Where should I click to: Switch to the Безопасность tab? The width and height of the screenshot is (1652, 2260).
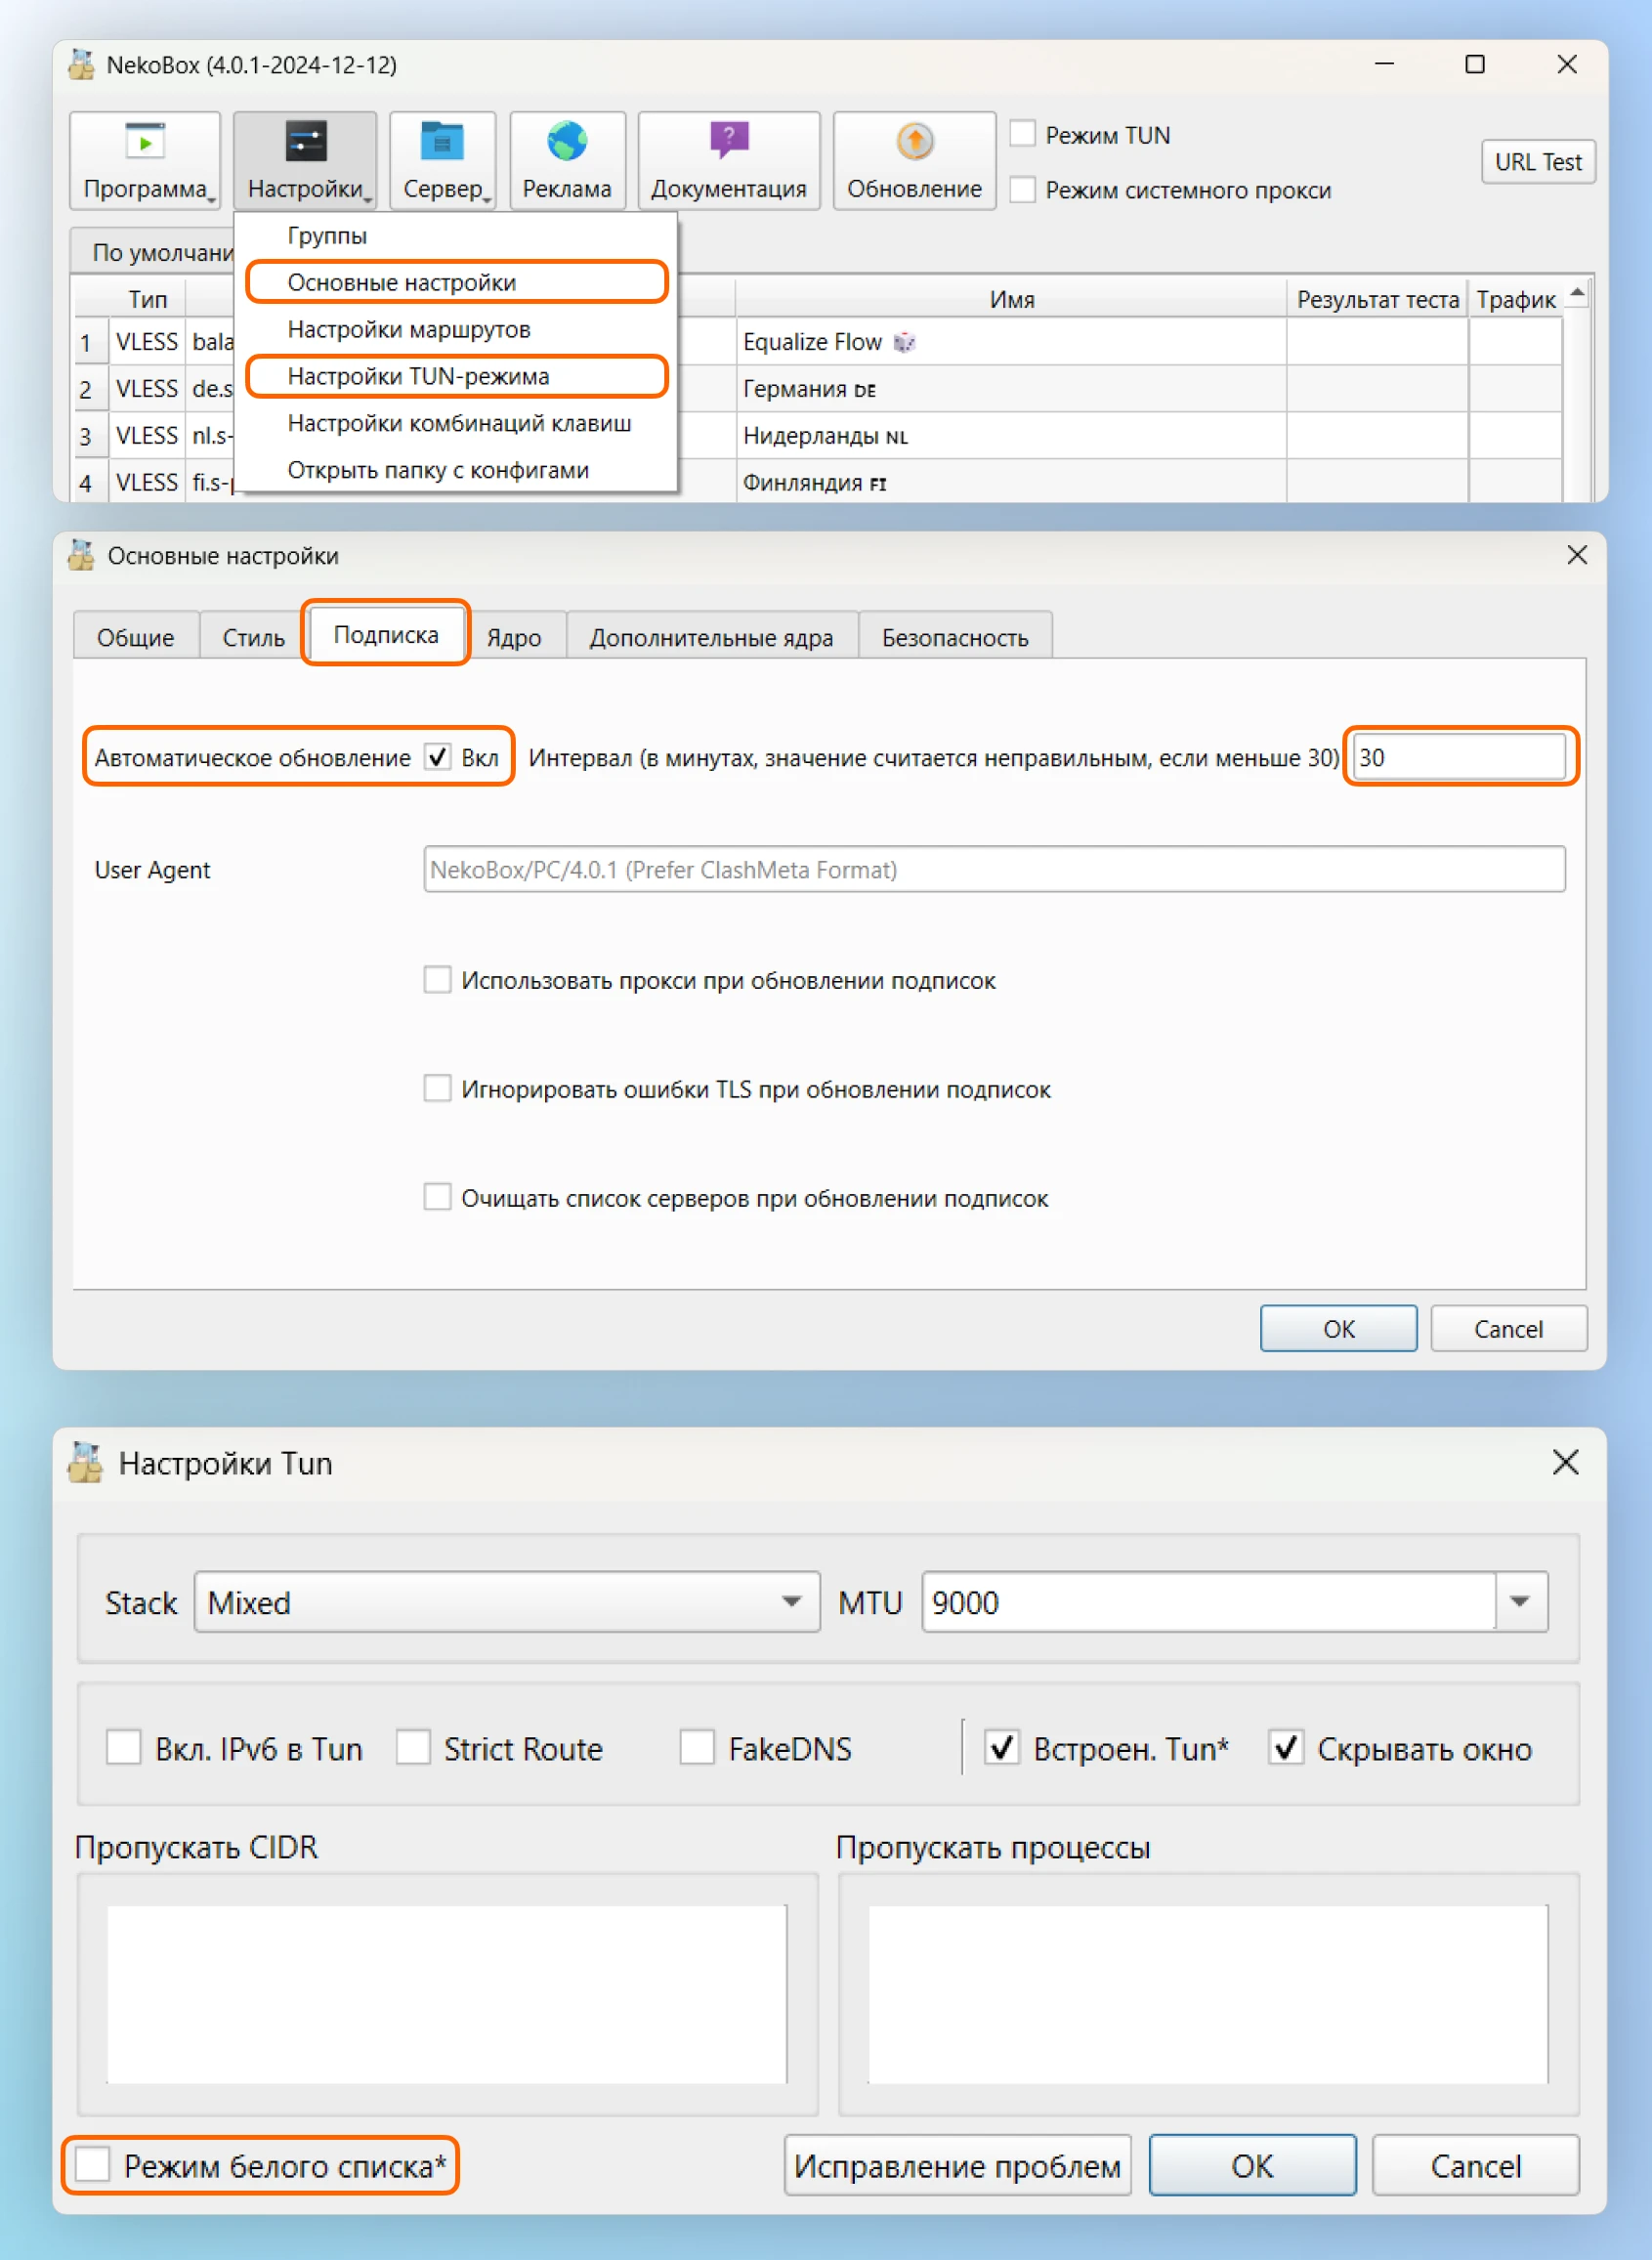(x=954, y=637)
